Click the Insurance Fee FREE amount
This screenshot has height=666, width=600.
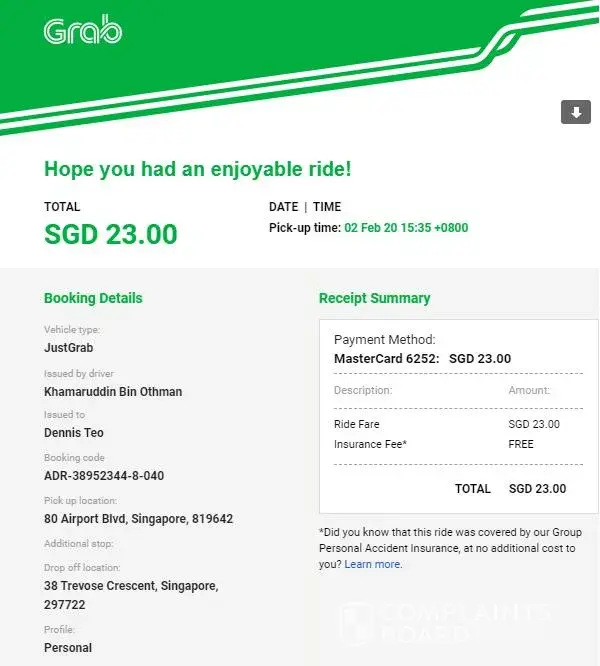coord(521,444)
